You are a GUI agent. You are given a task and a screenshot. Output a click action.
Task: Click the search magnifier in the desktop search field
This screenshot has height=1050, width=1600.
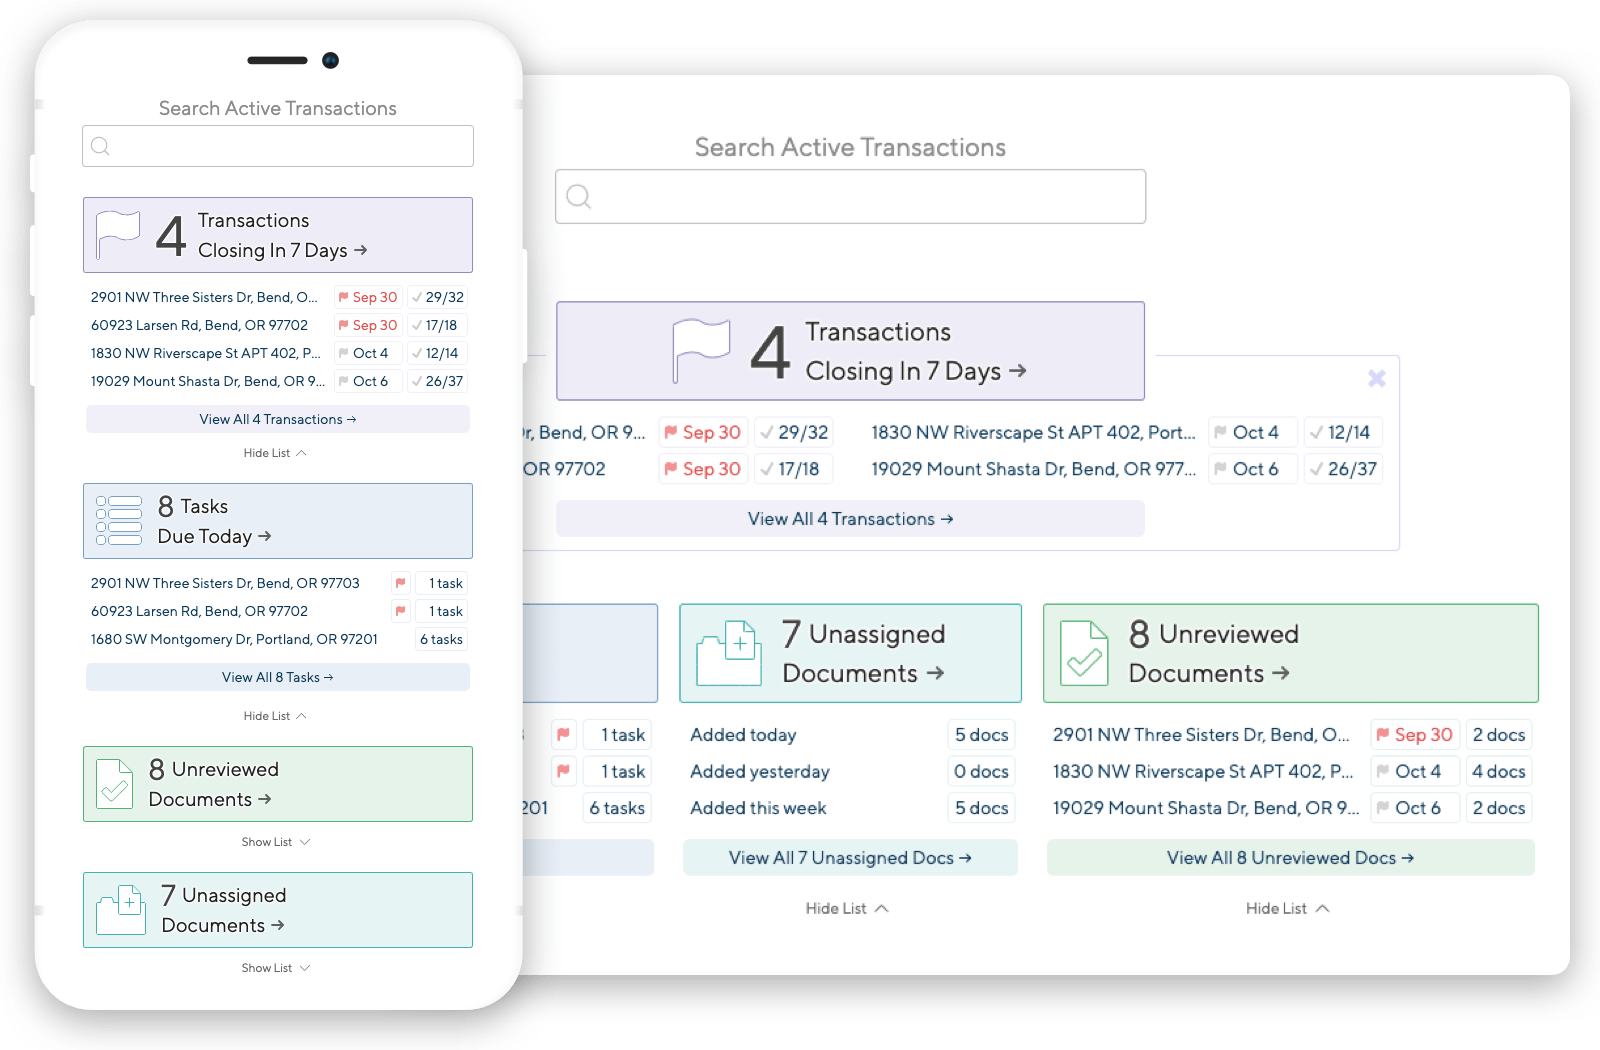click(x=578, y=196)
